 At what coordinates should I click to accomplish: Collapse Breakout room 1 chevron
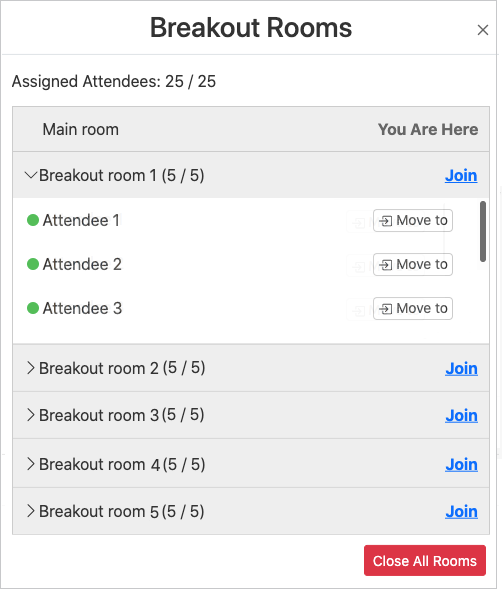pyautogui.click(x=30, y=175)
